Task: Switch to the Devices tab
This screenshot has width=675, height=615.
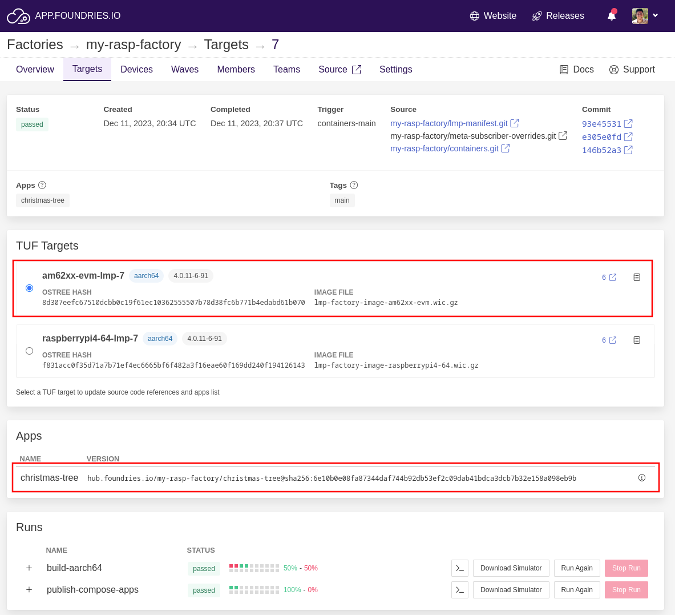Action: coord(136,69)
